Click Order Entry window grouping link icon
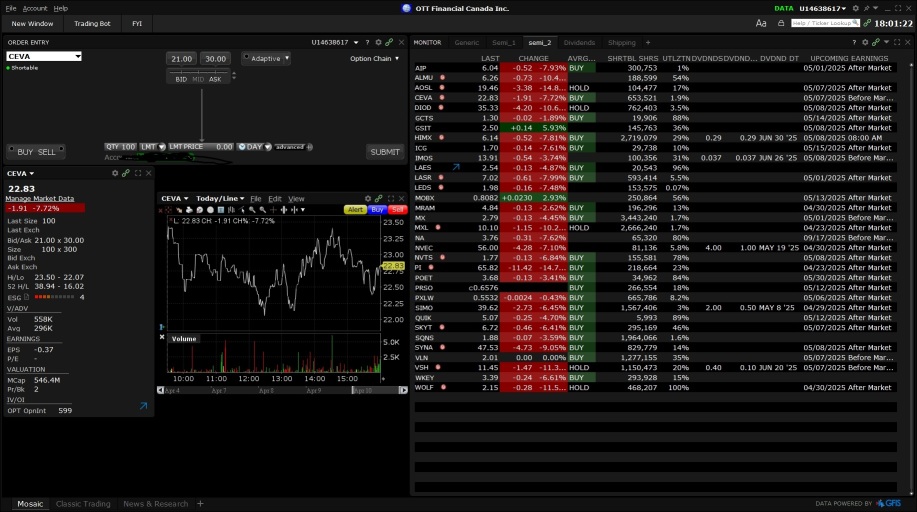Viewport: 917px width, 512px height. (389, 42)
